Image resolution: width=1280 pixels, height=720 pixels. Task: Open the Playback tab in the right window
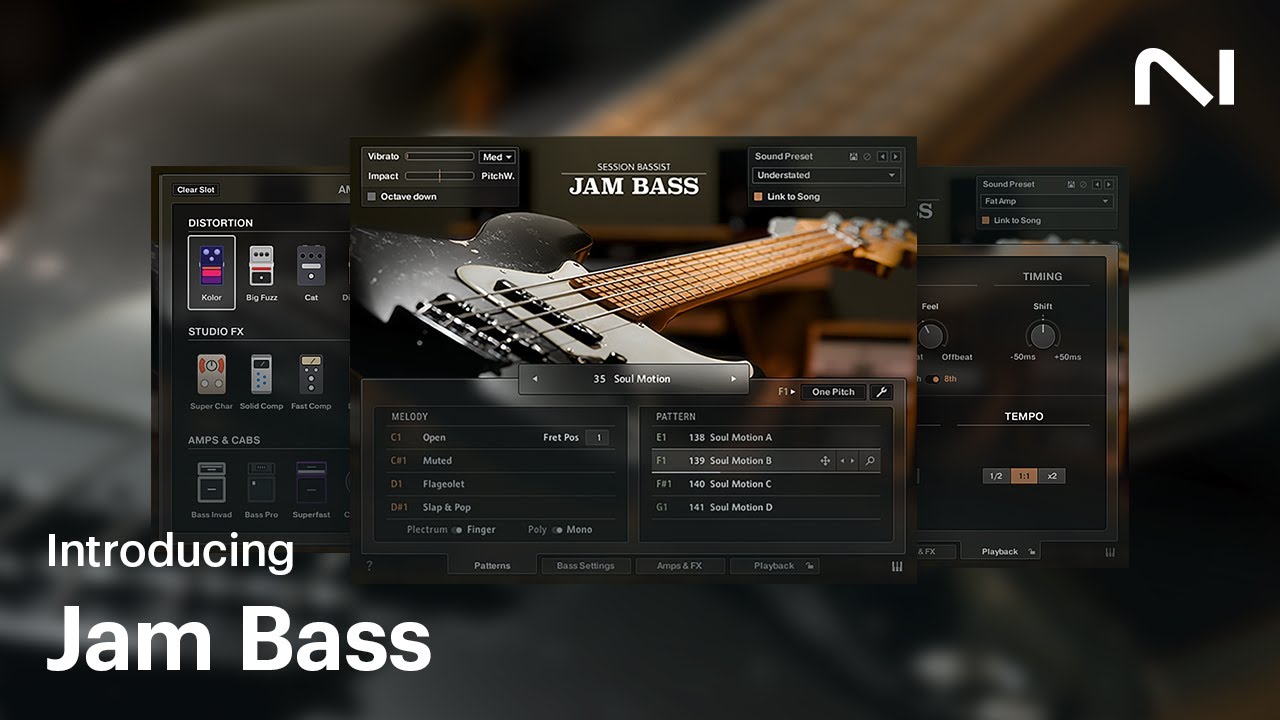(x=1000, y=552)
